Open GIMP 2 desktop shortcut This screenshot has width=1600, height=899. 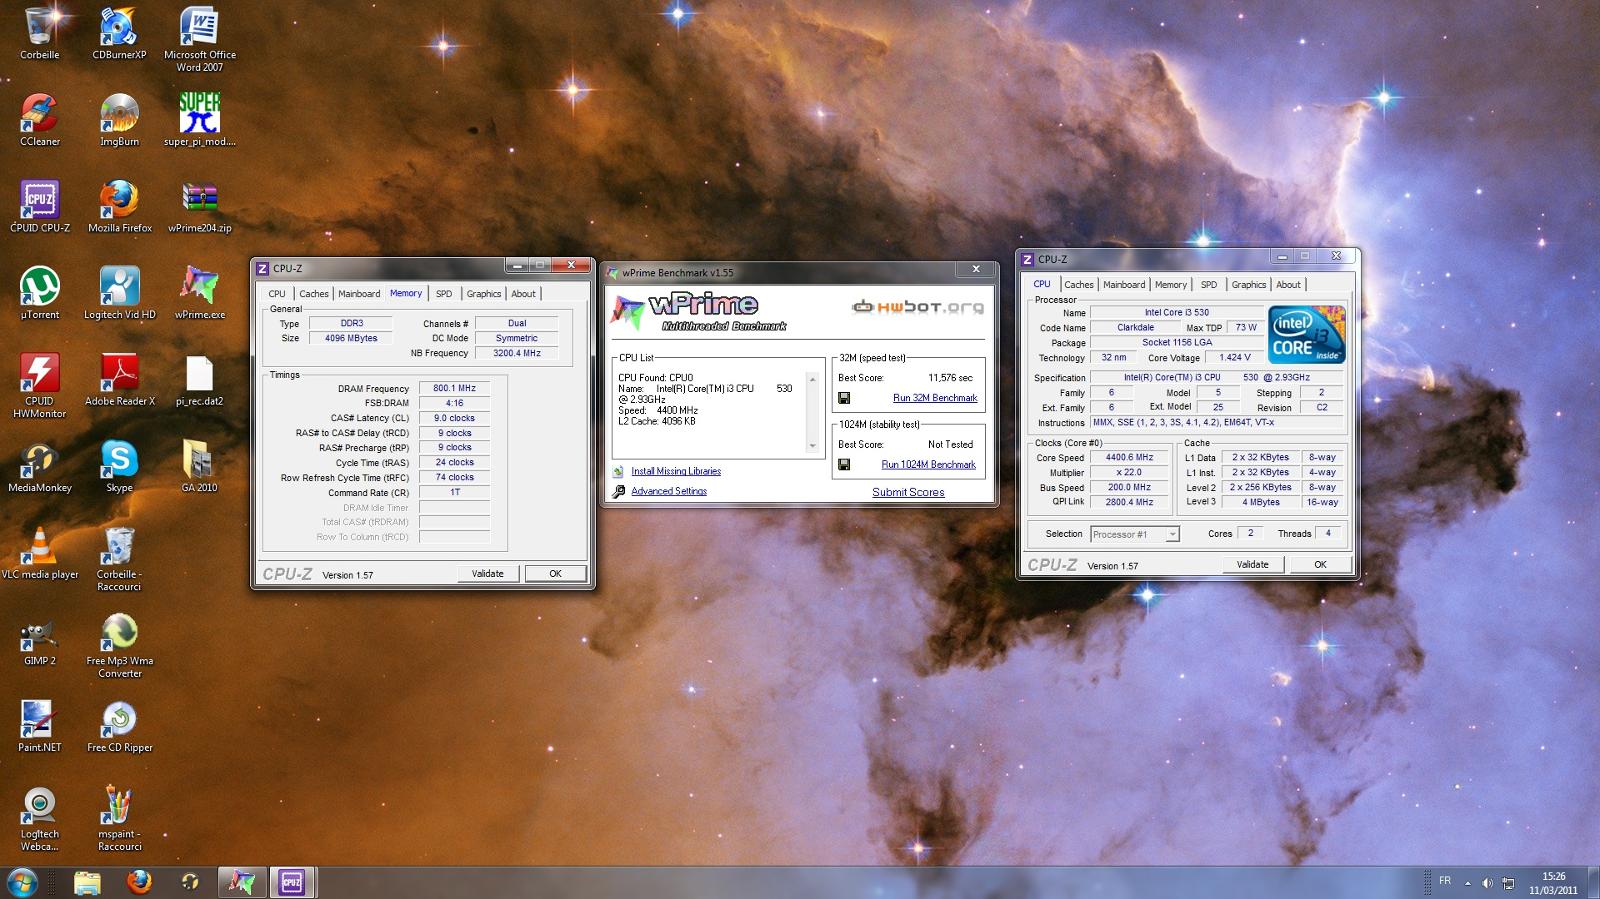[x=40, y=639]
